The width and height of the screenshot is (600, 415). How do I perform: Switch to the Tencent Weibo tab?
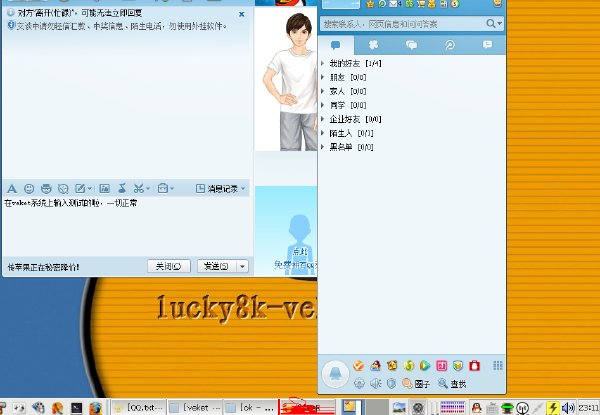(450, 45)
